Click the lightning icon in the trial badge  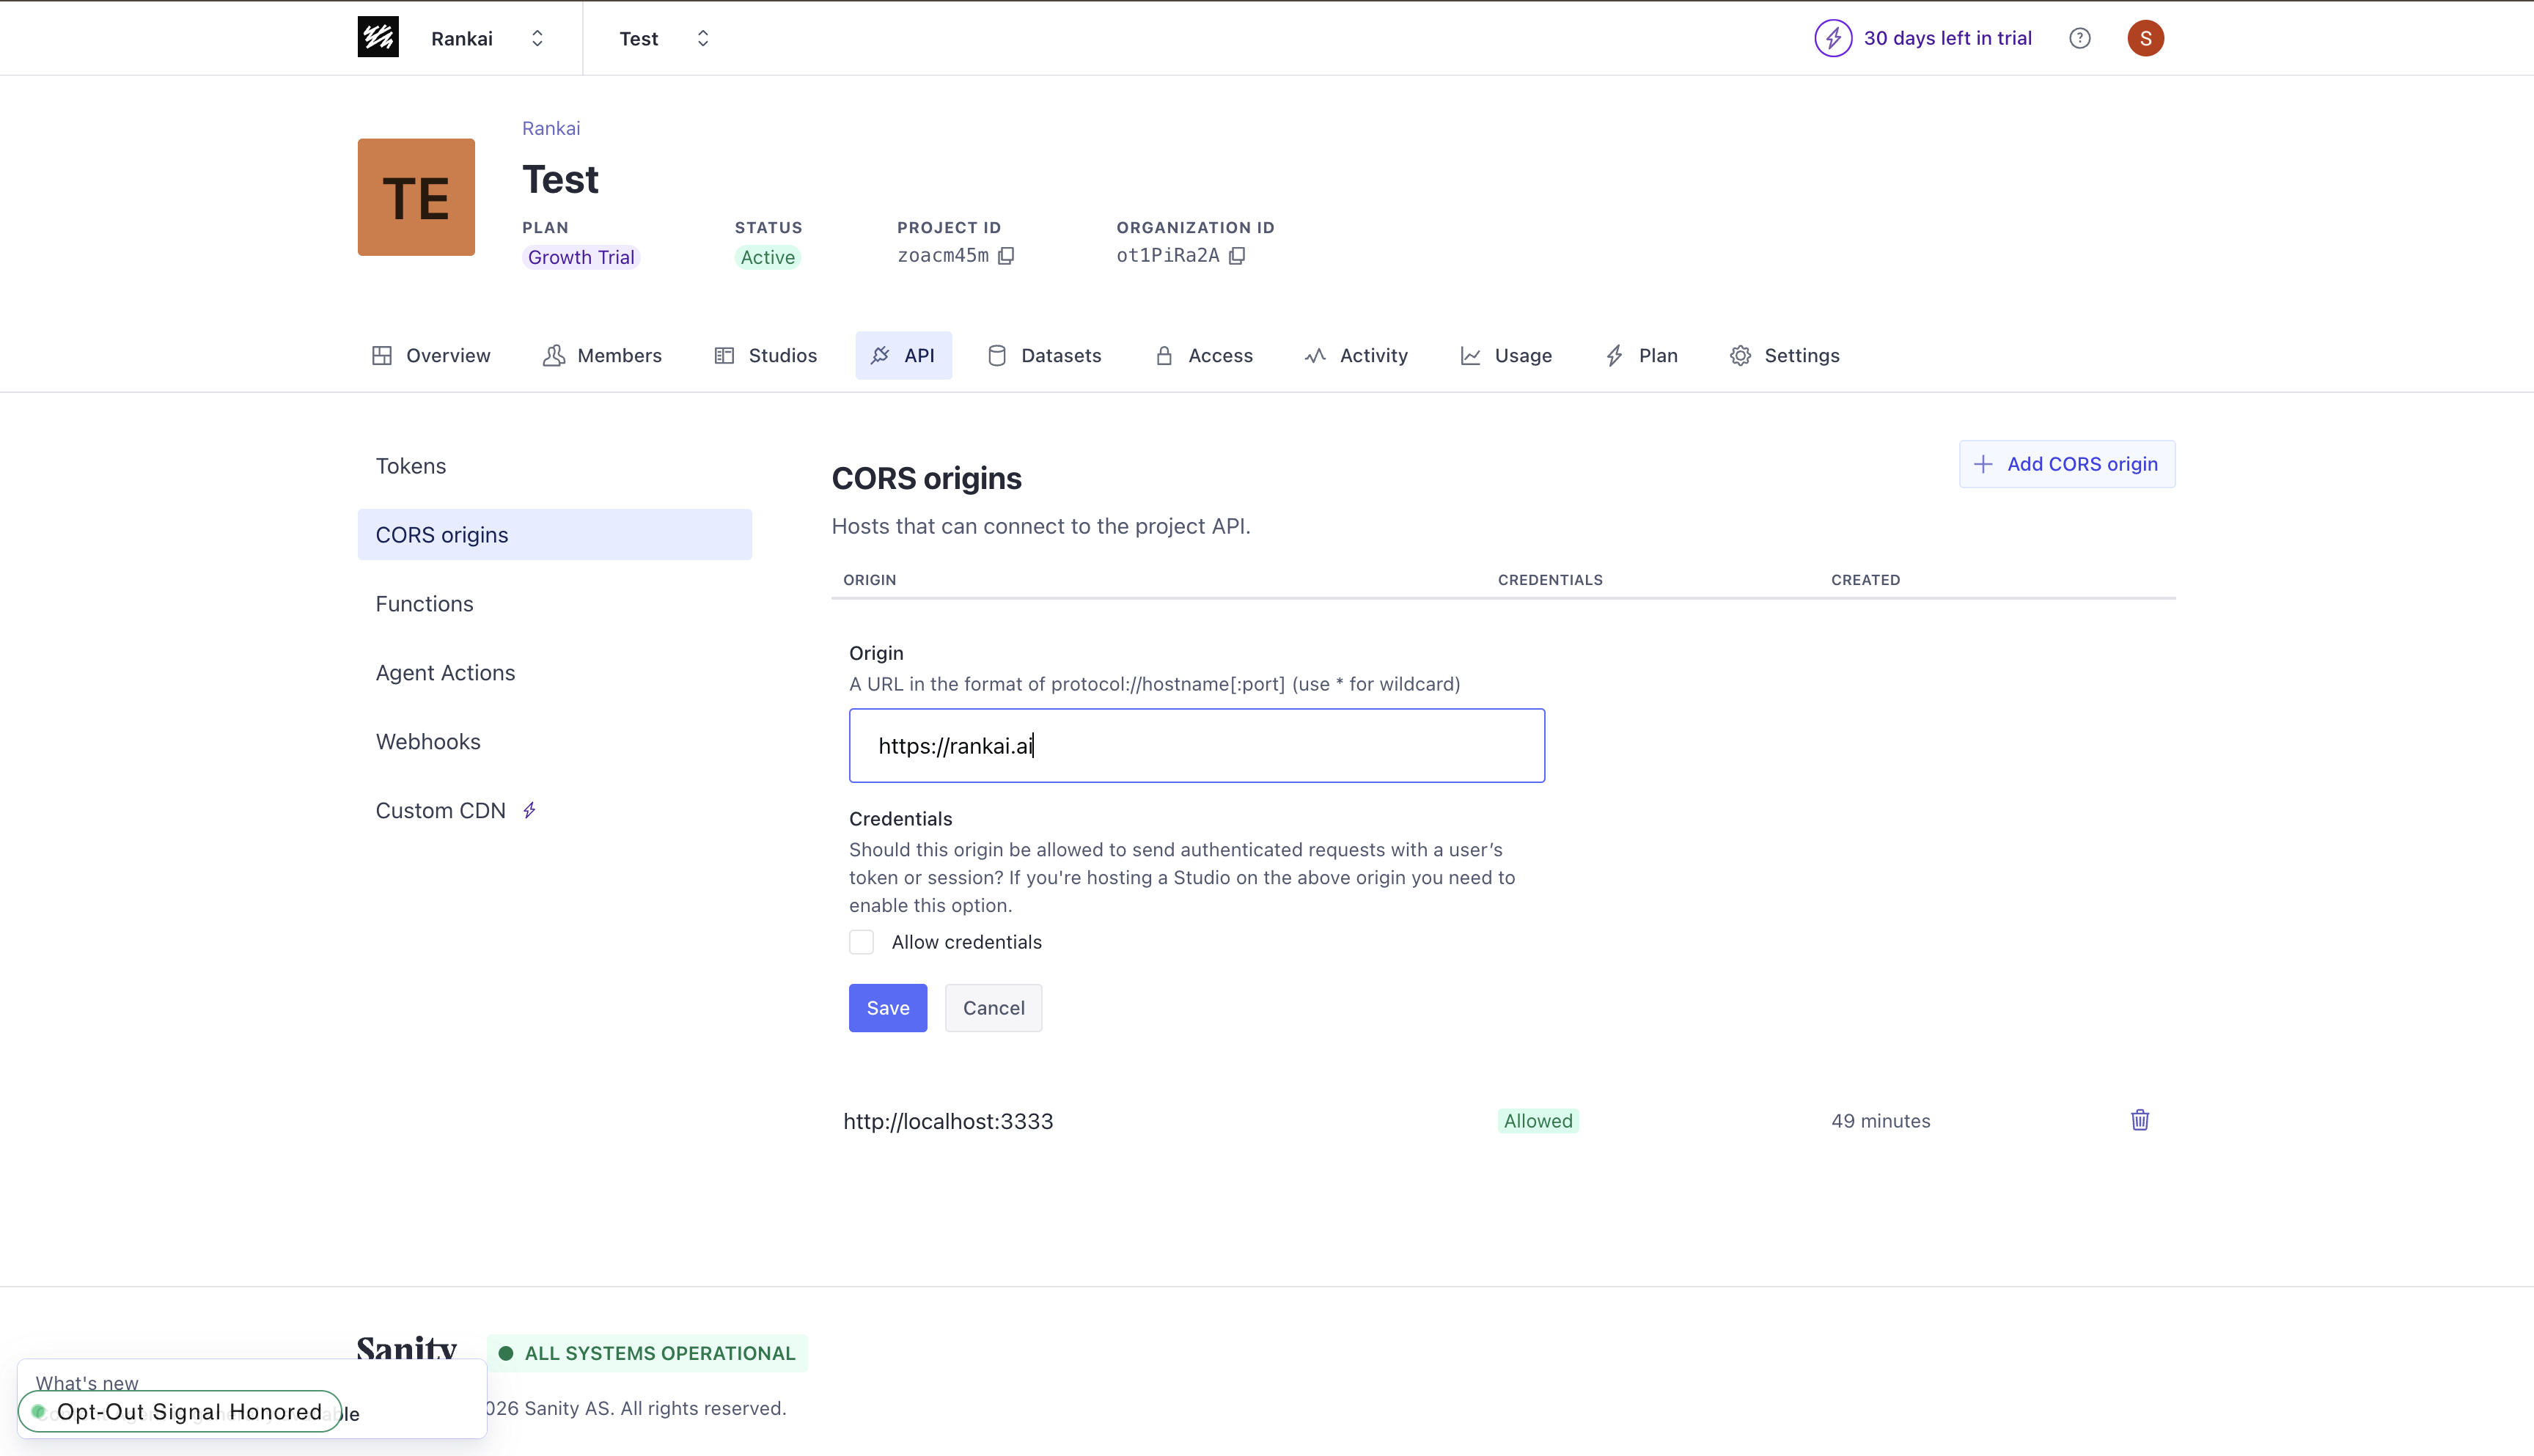pyautogui.click(x=1833, y=37)
